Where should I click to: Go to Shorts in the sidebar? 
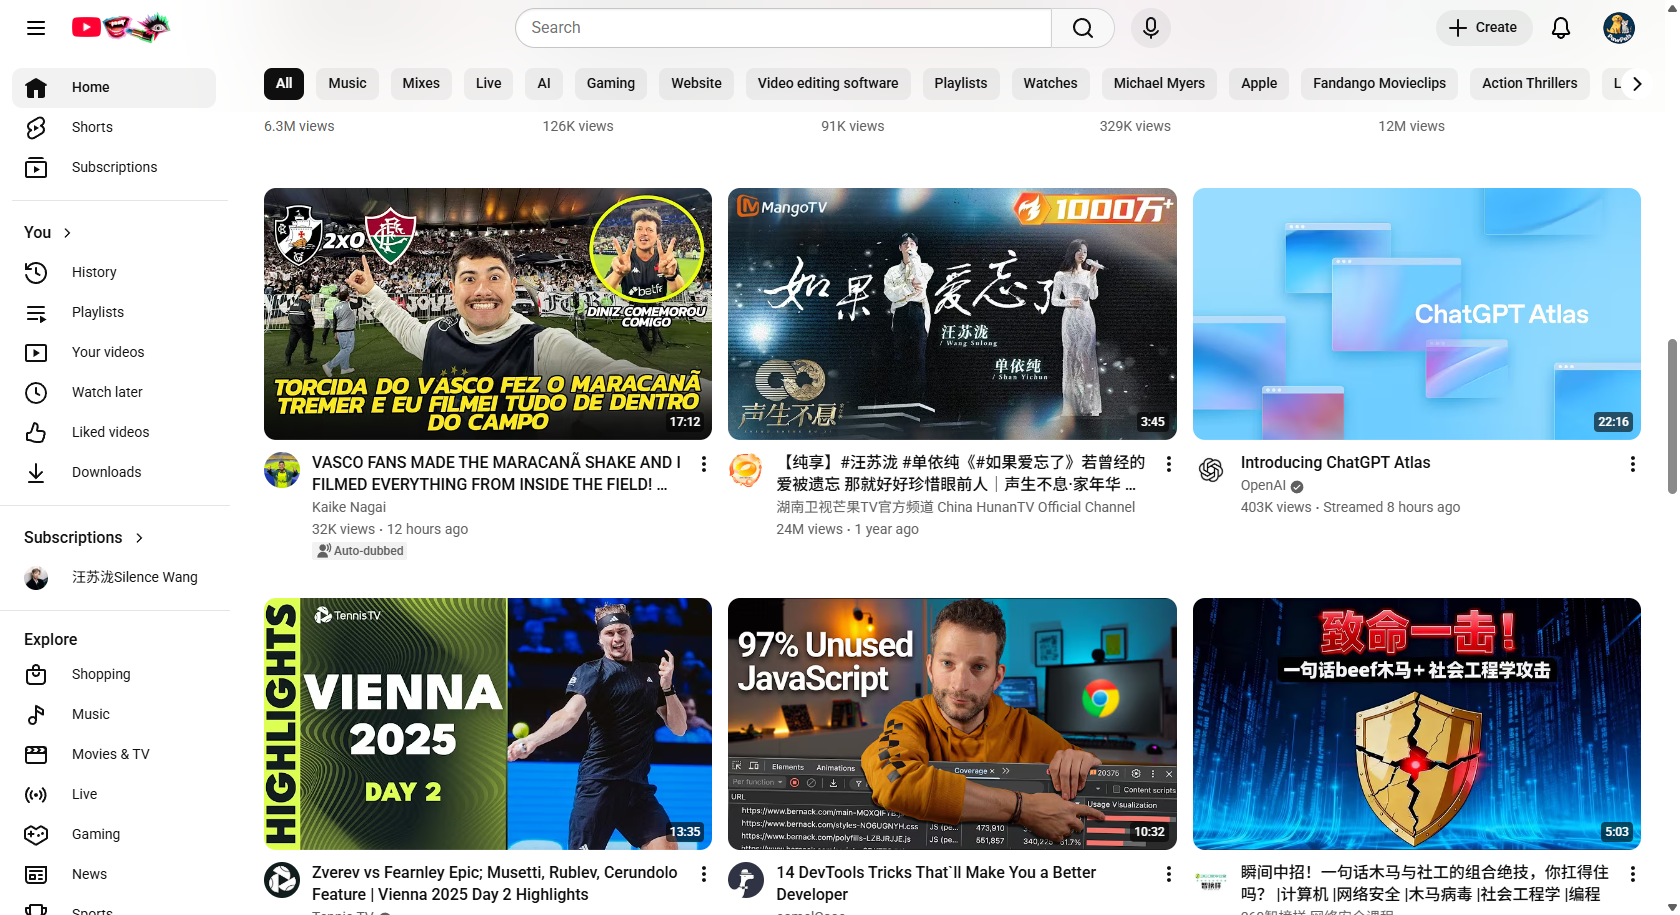(x=91, y=127)
